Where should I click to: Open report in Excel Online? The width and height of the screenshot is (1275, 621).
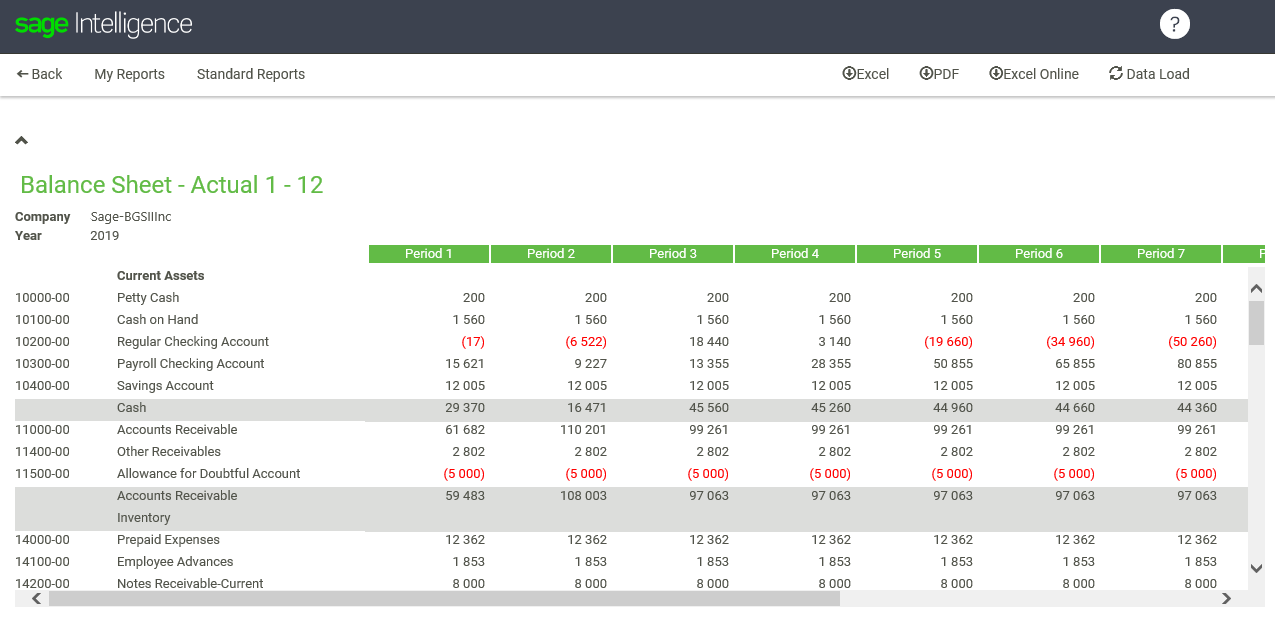pos(1034,74)
